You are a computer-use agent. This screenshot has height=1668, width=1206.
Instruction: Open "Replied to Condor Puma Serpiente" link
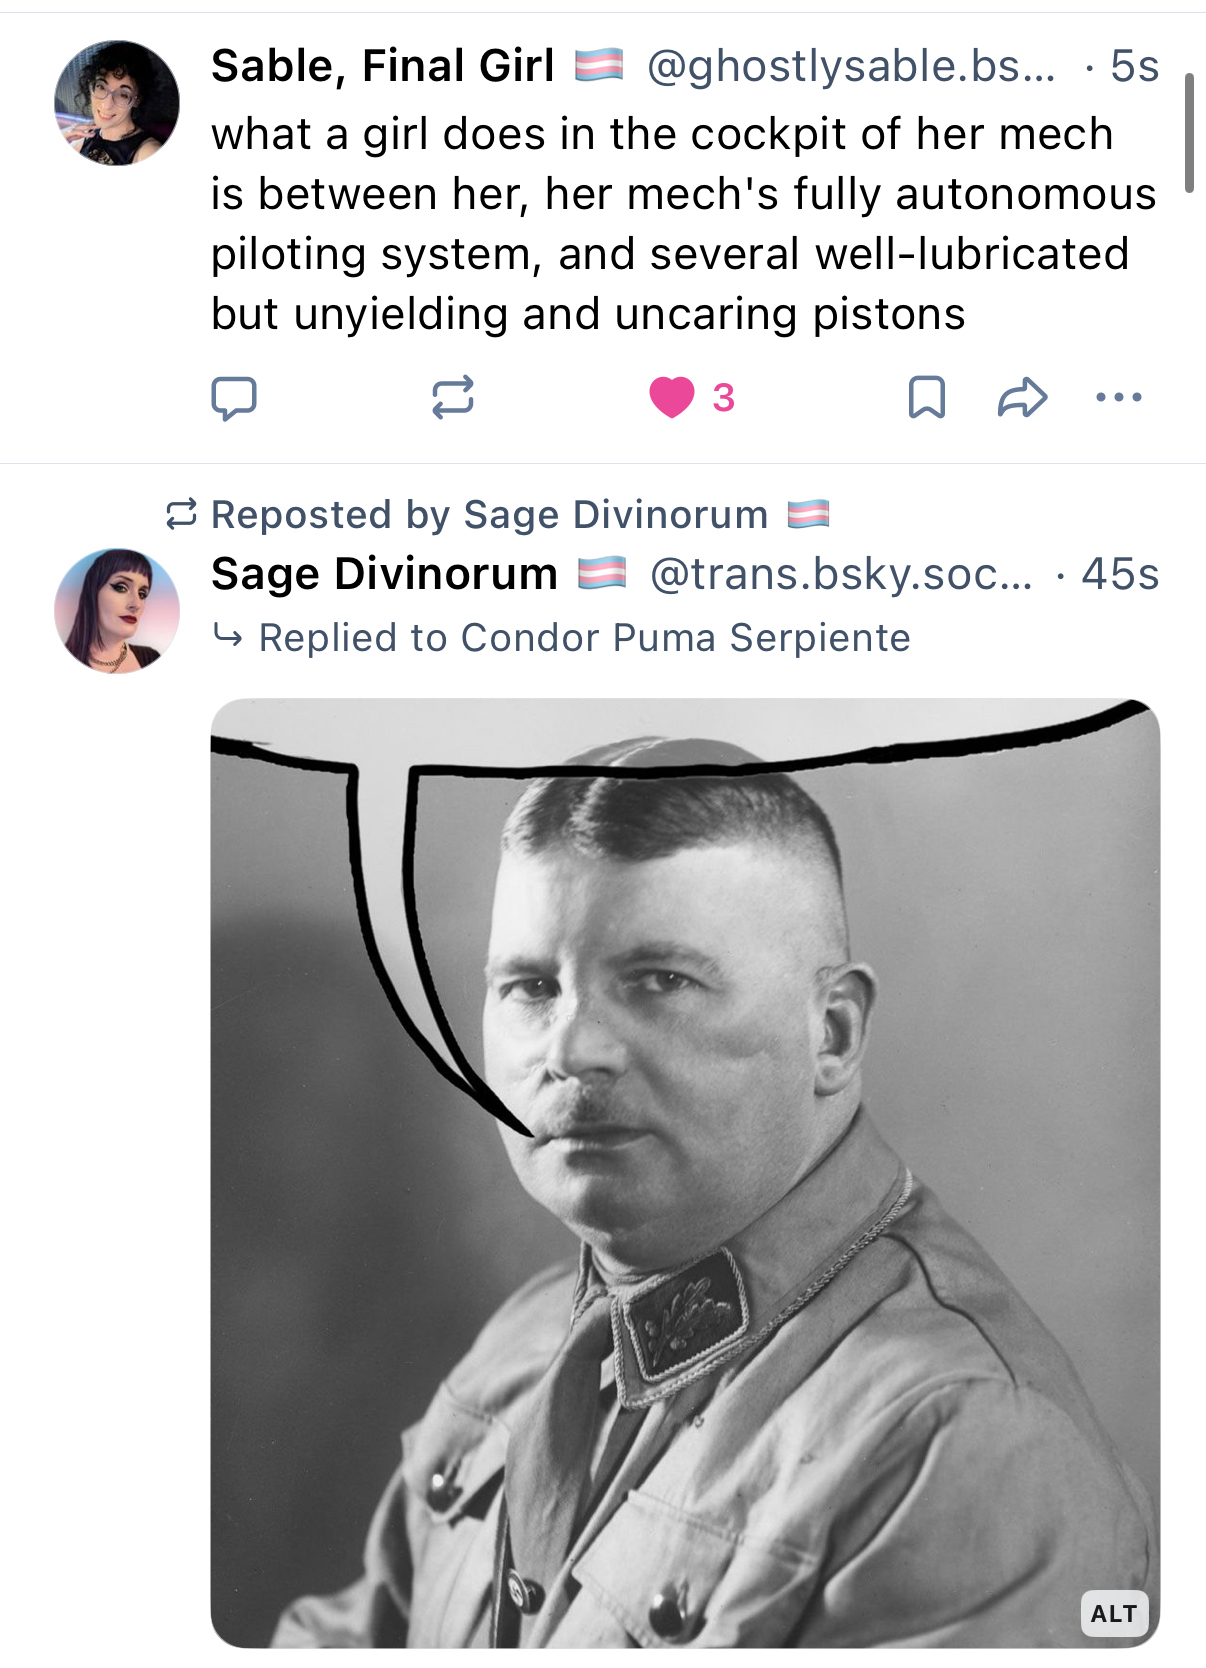click(x=584, y=638)
